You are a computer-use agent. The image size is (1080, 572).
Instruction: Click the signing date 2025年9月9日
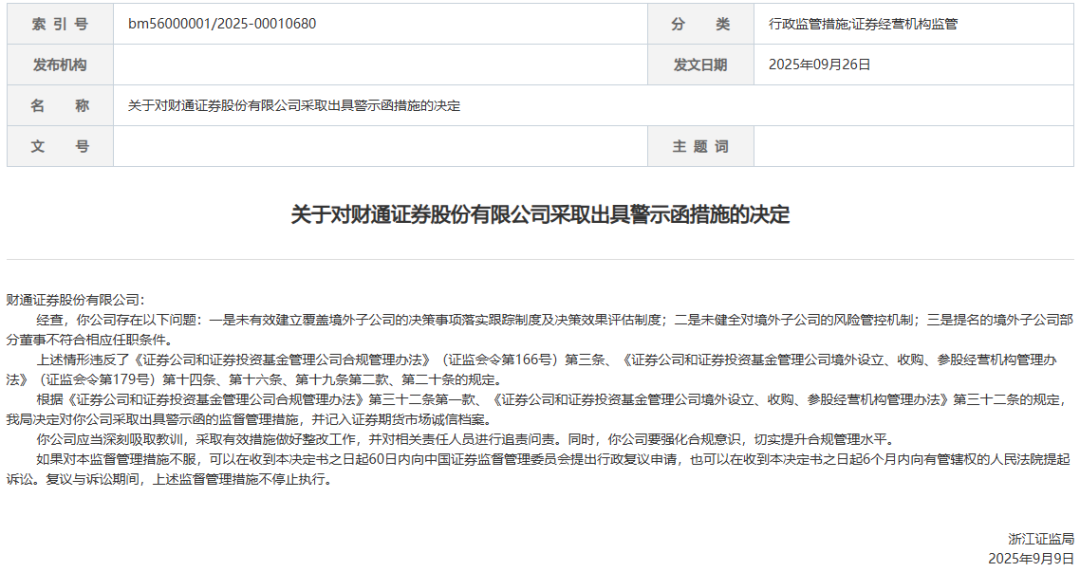(1031, 558)
